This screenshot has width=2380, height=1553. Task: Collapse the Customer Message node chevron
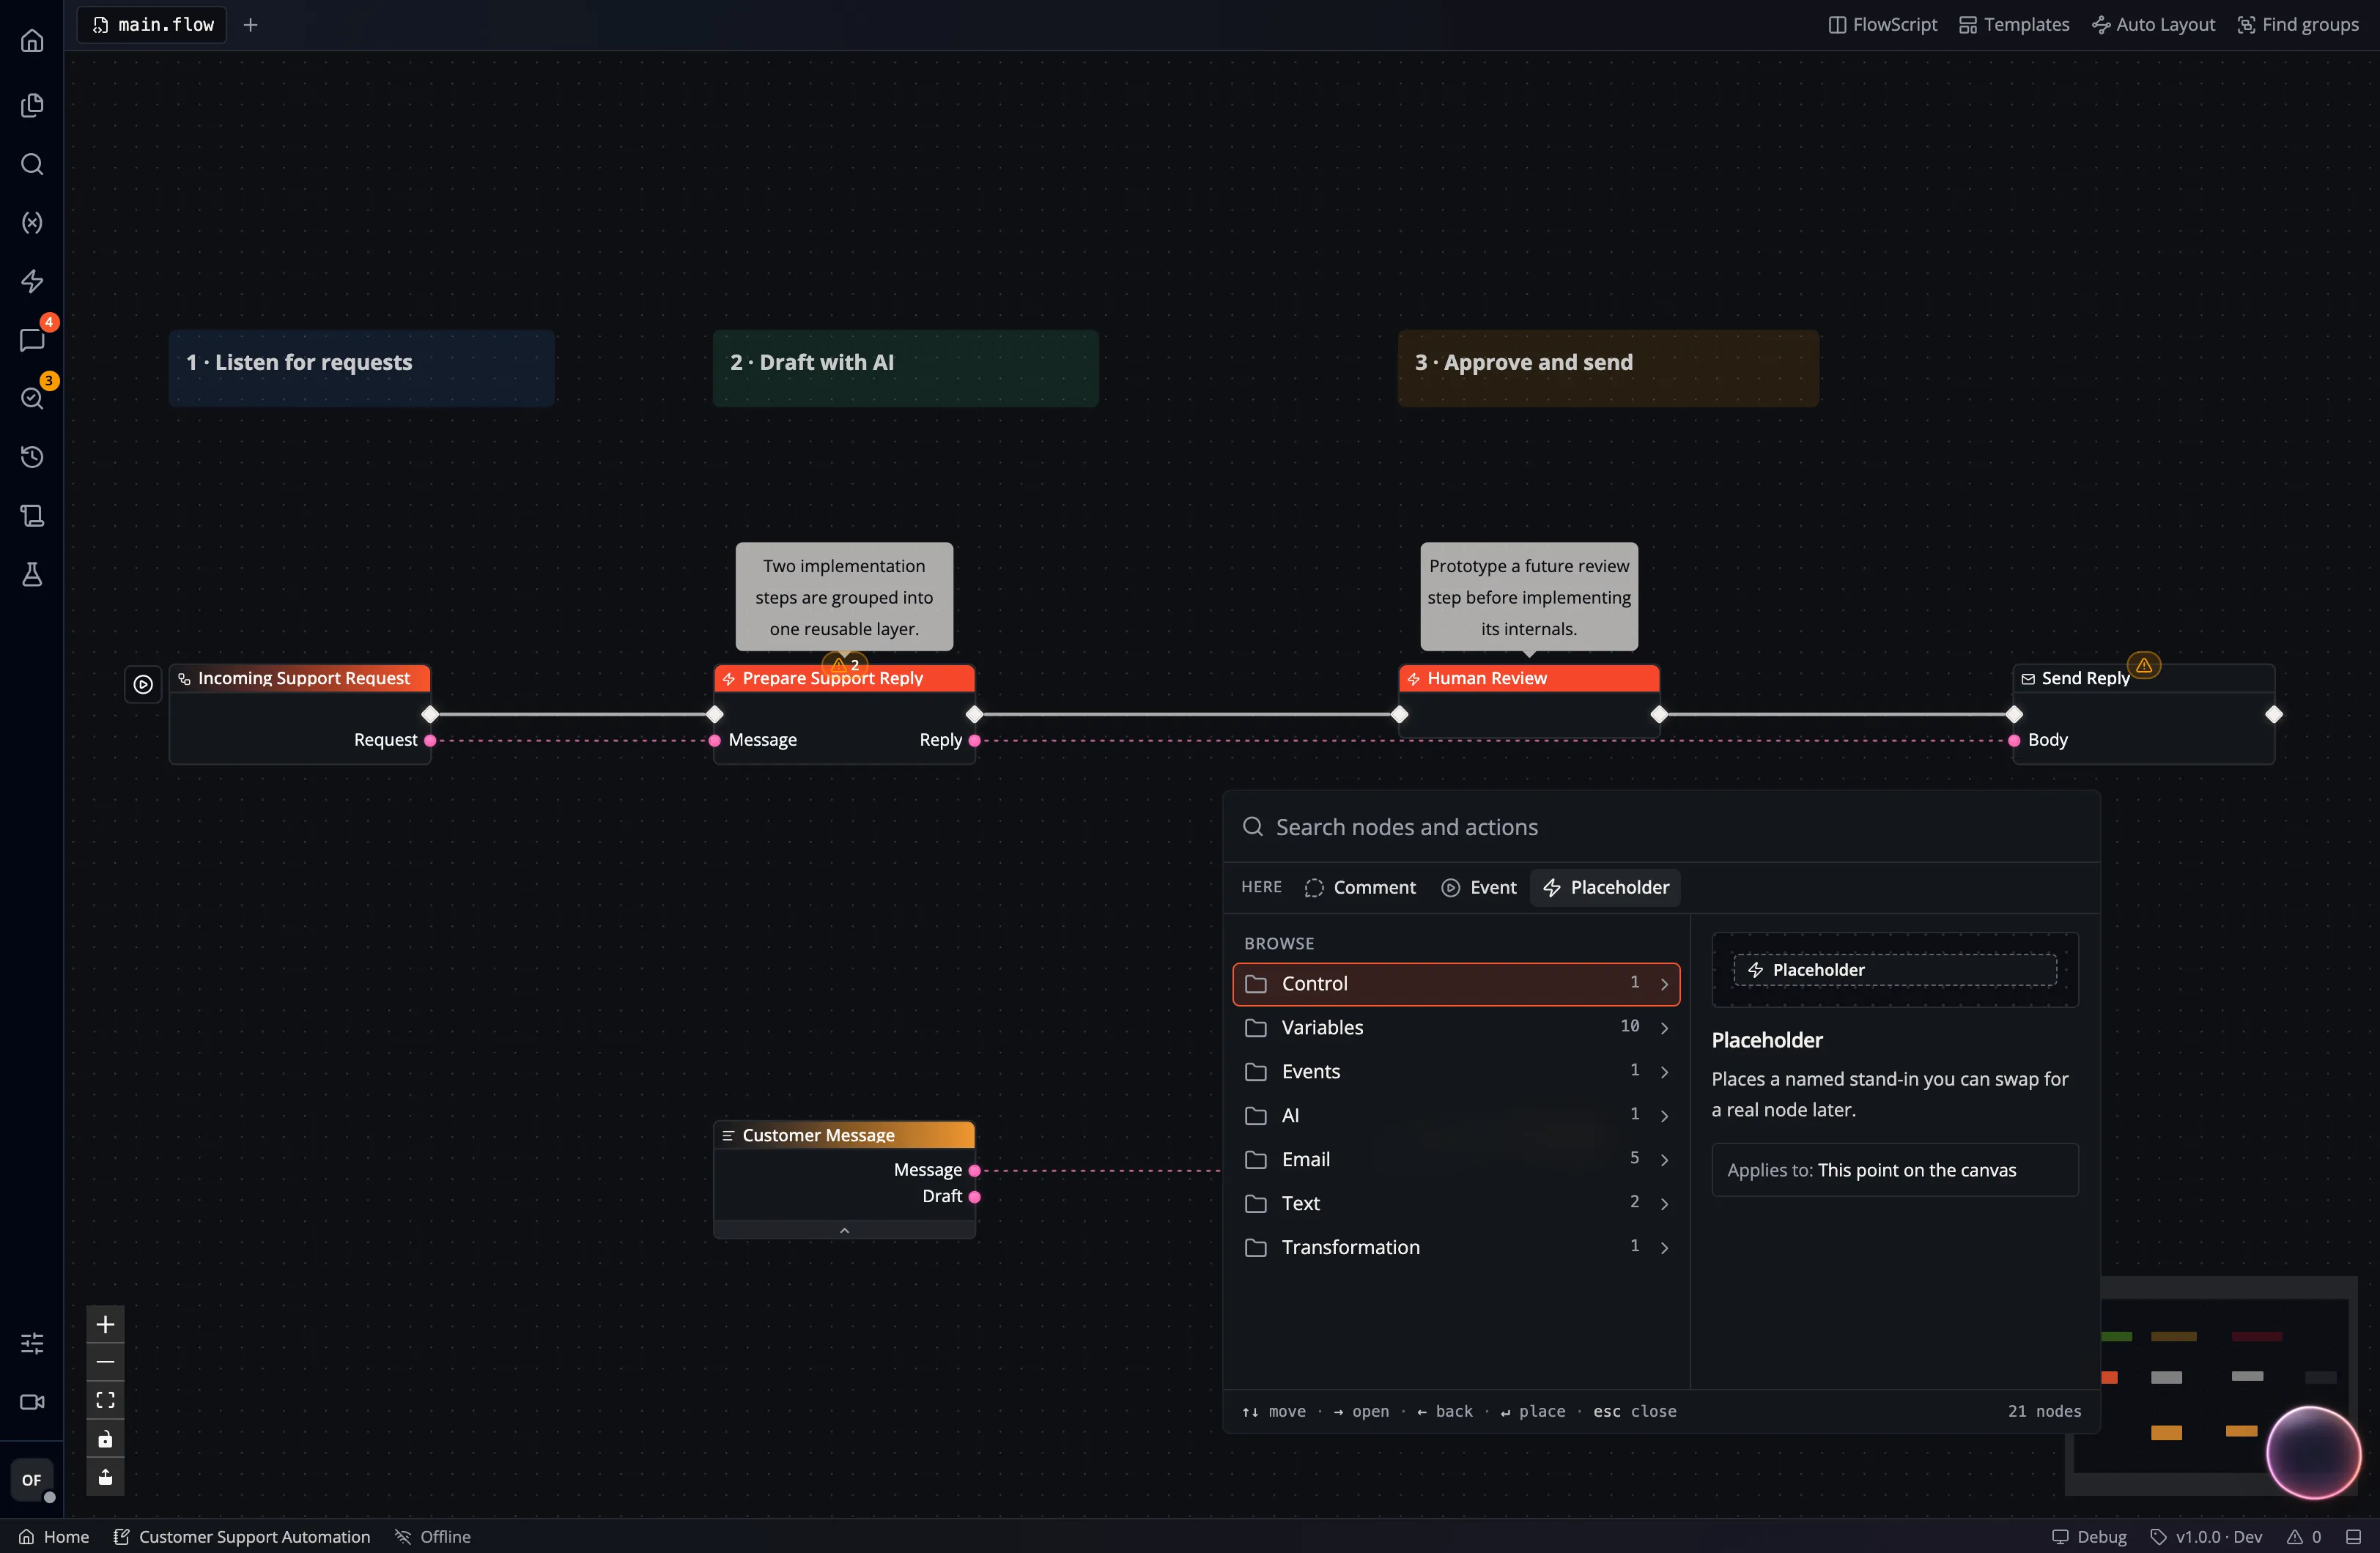(844, 1230)
